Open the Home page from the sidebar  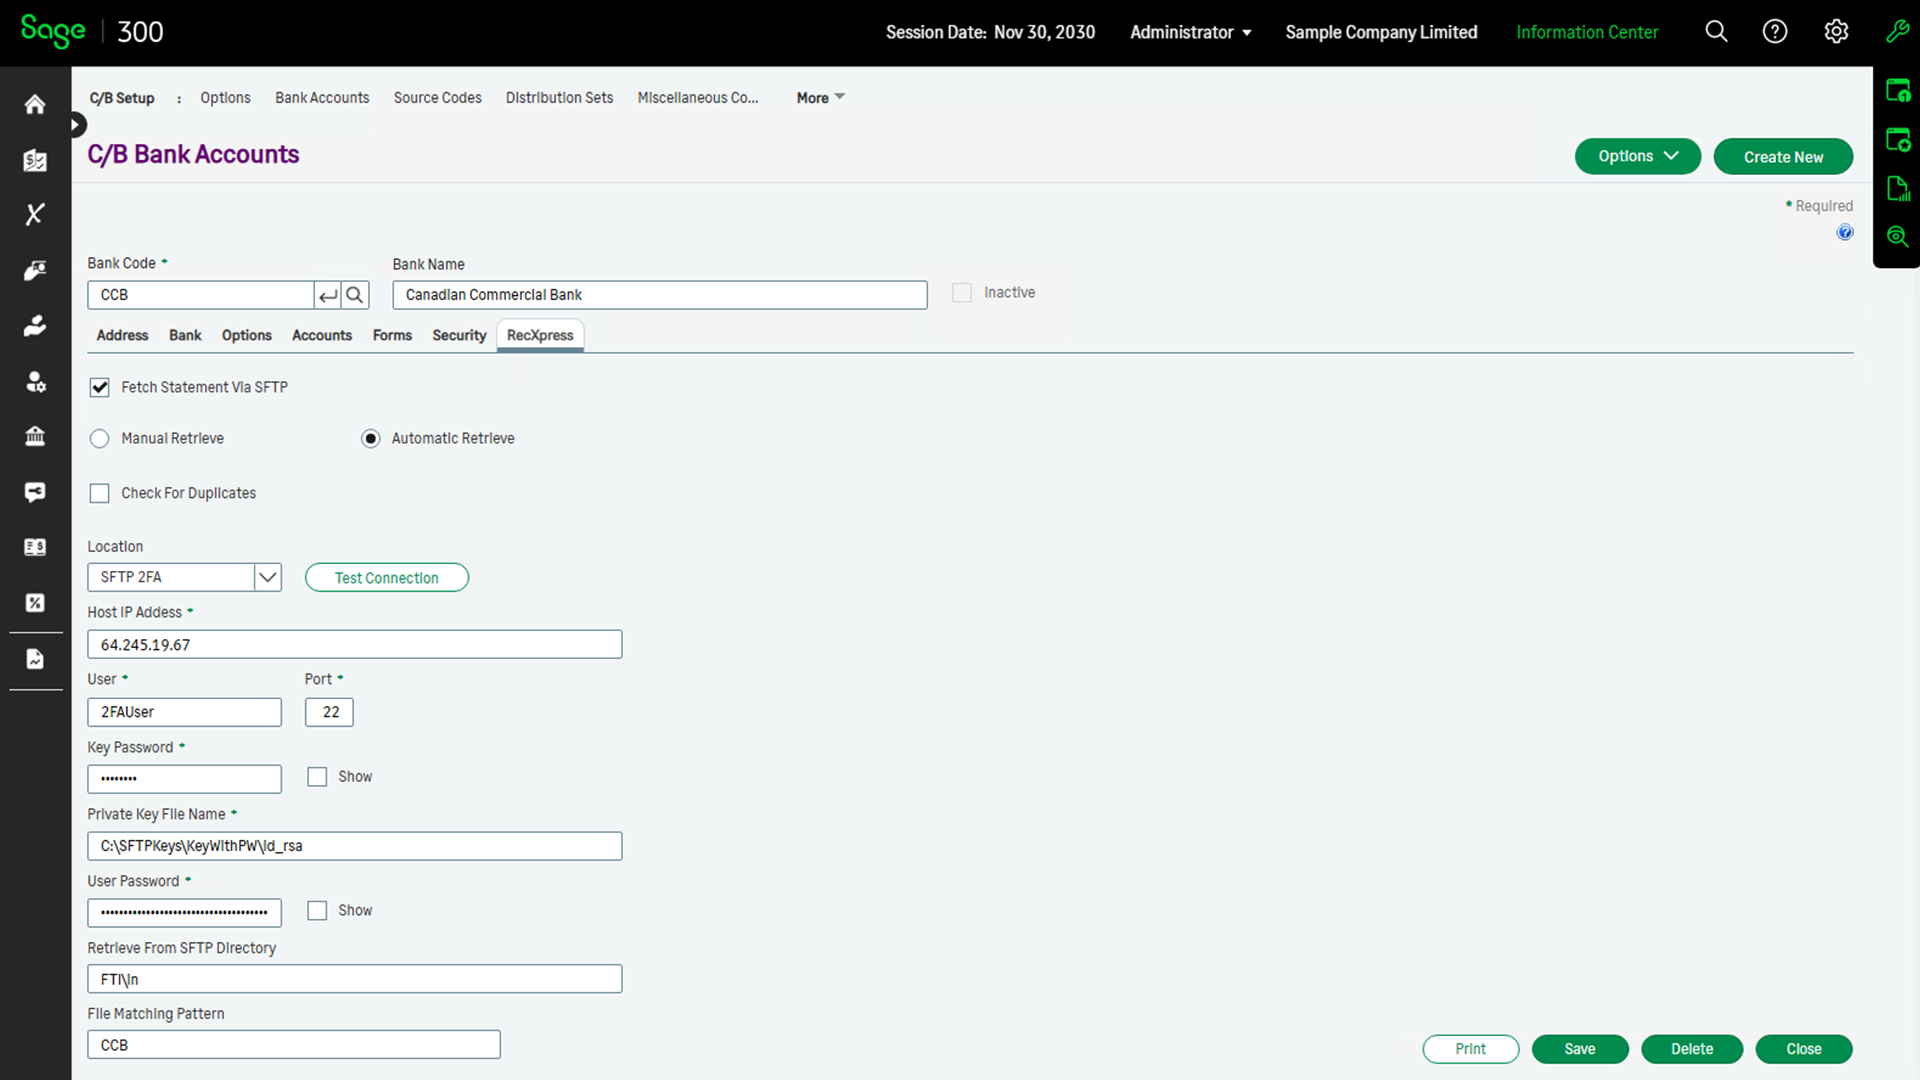coord(34,104)
